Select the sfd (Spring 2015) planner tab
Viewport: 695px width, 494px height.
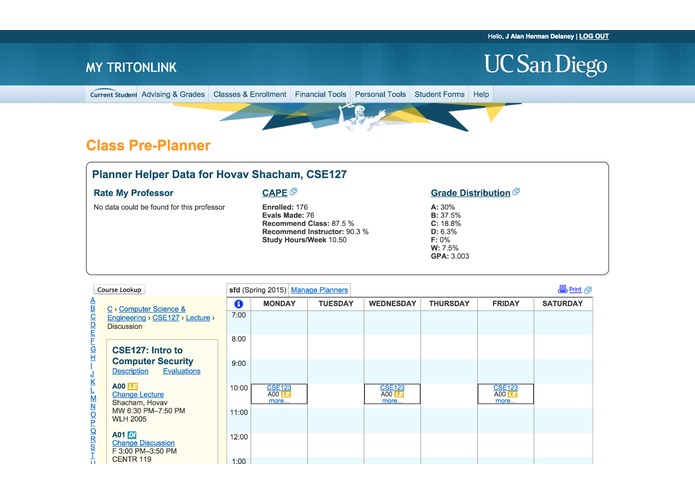[x=258, y=290]
